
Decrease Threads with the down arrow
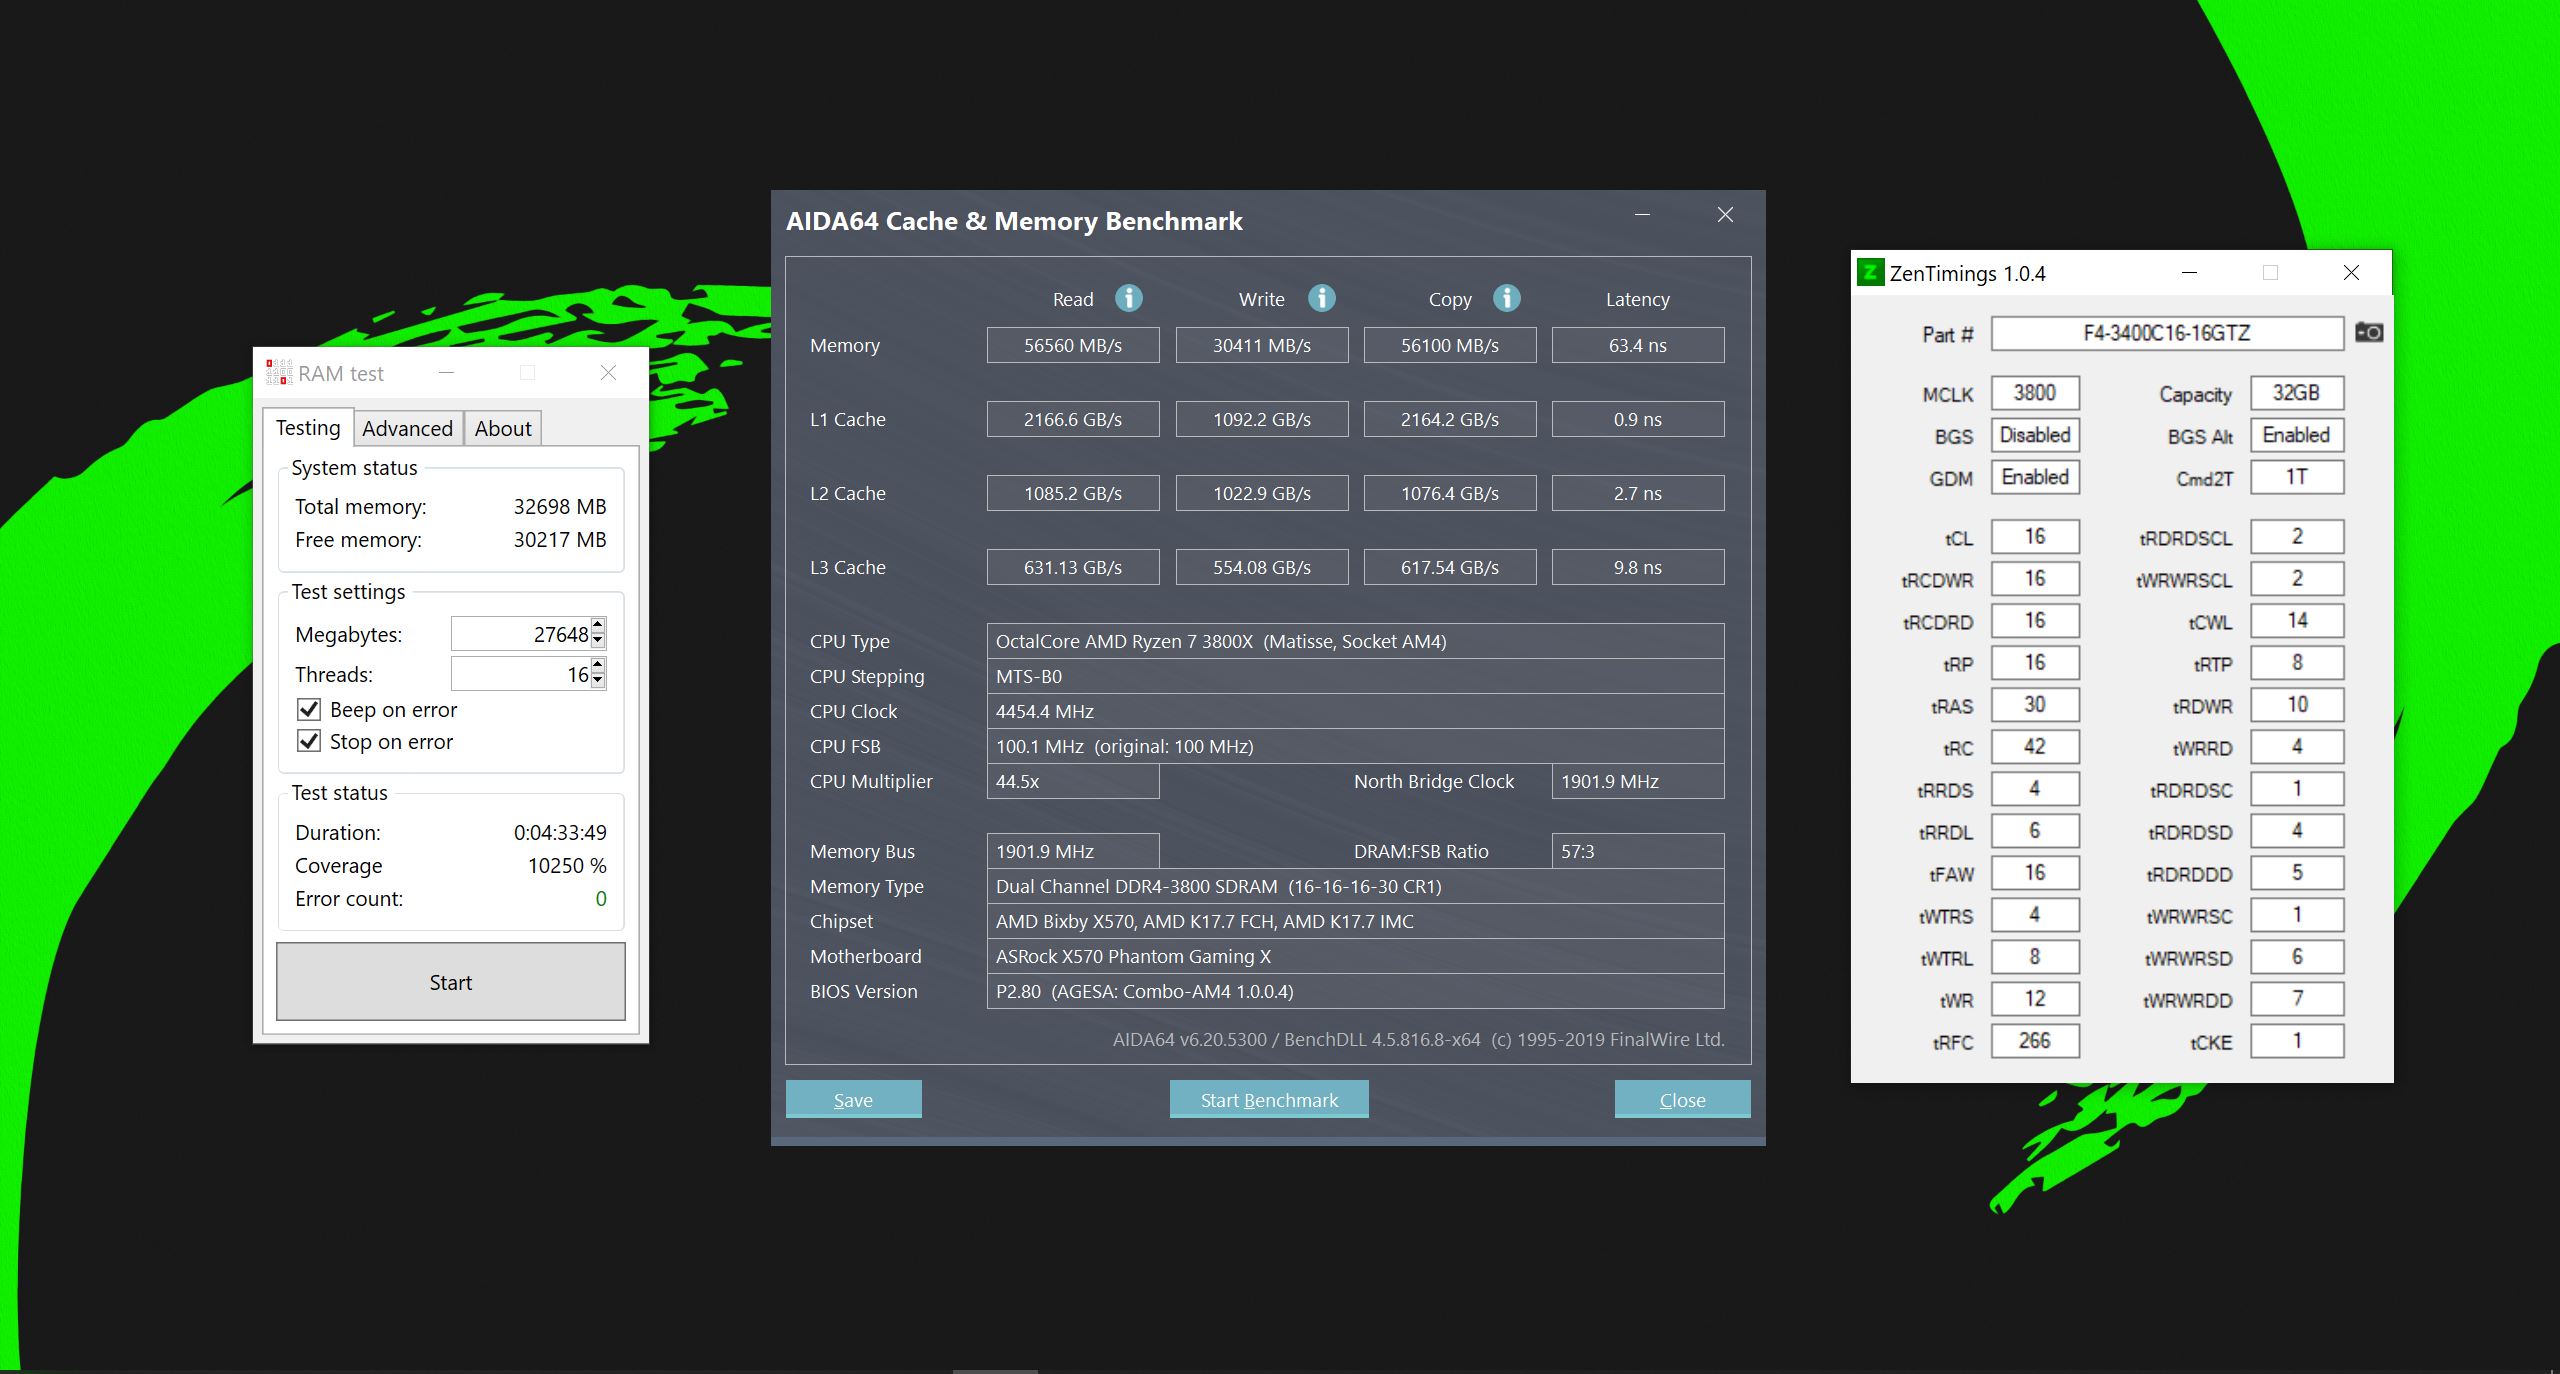598,681
